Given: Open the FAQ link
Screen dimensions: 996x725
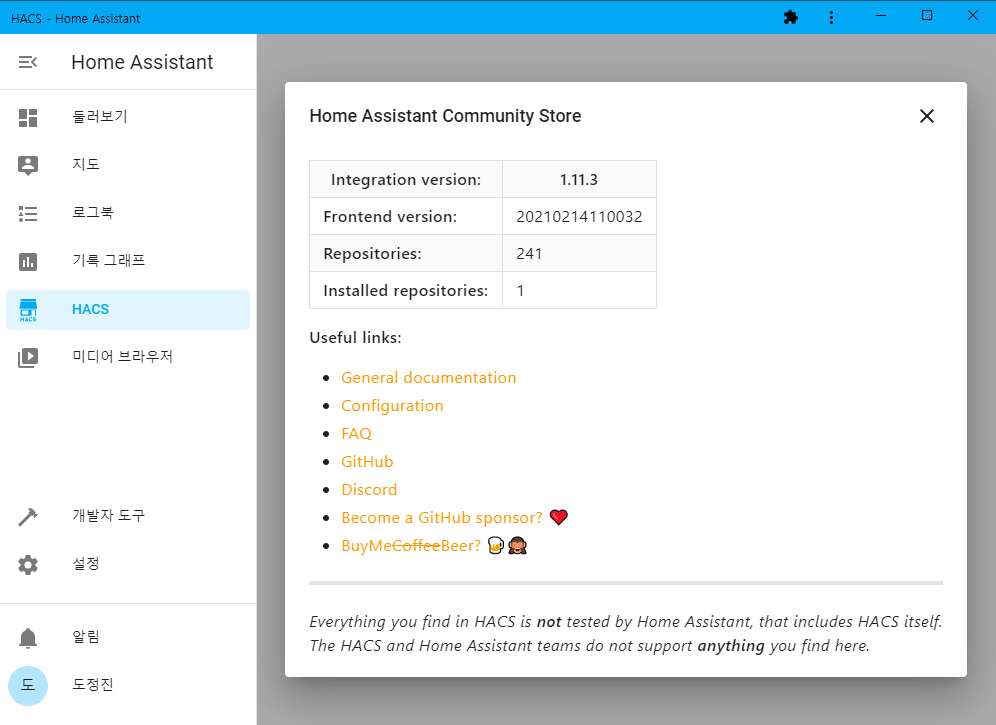Looking at the screenshot, I should [x=356, y=434].
